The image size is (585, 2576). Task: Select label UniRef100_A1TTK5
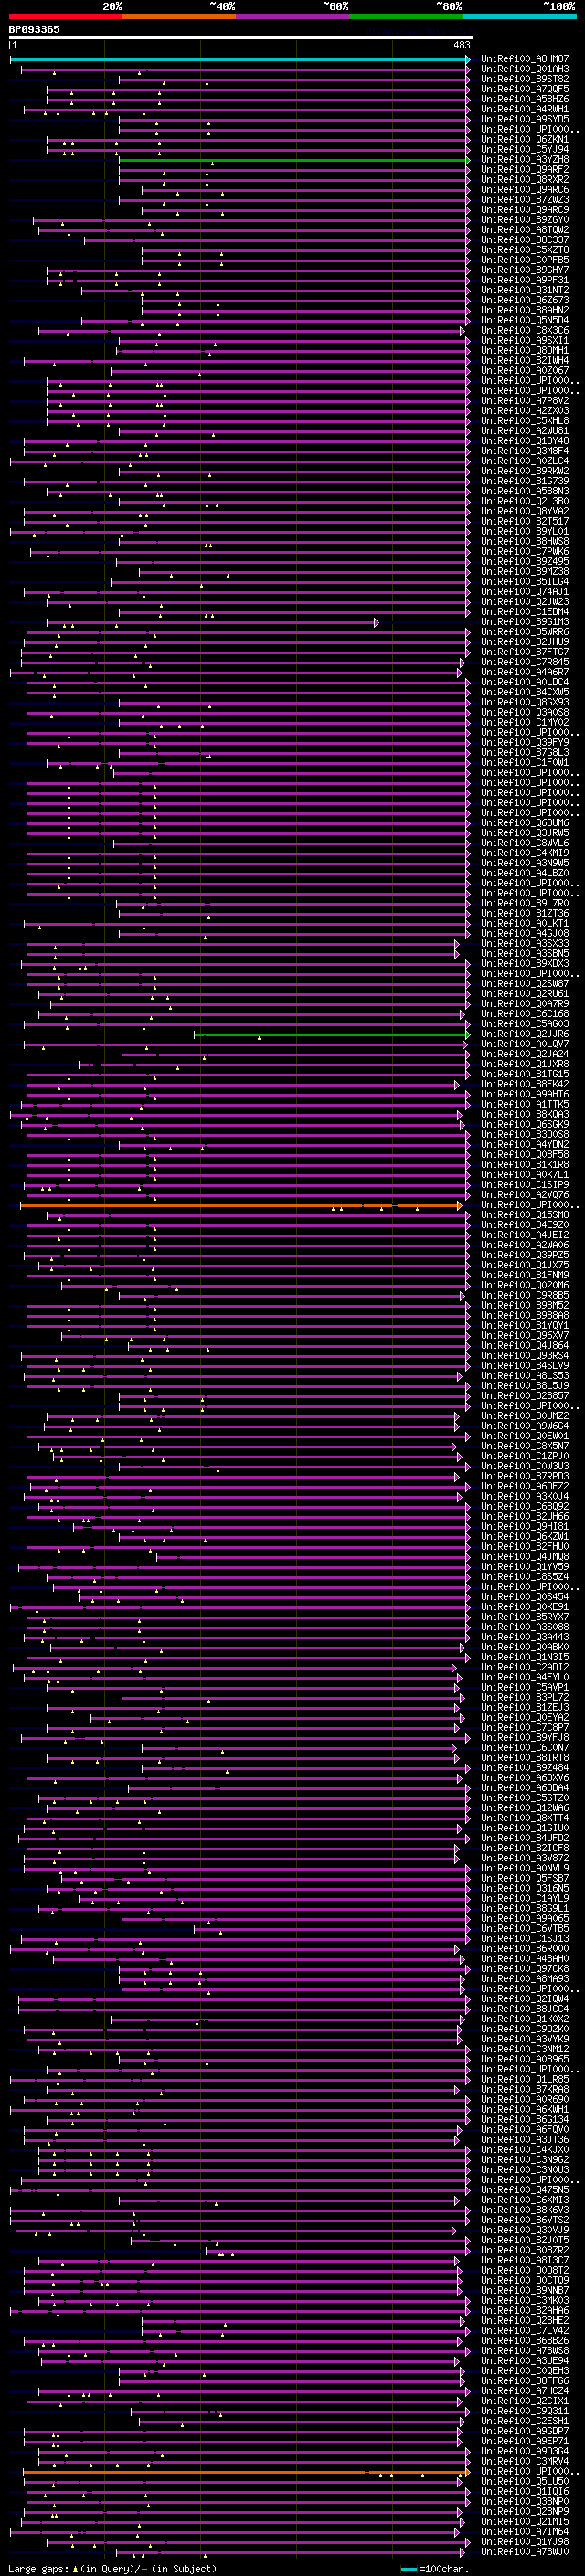click(x=524, y=1104)
